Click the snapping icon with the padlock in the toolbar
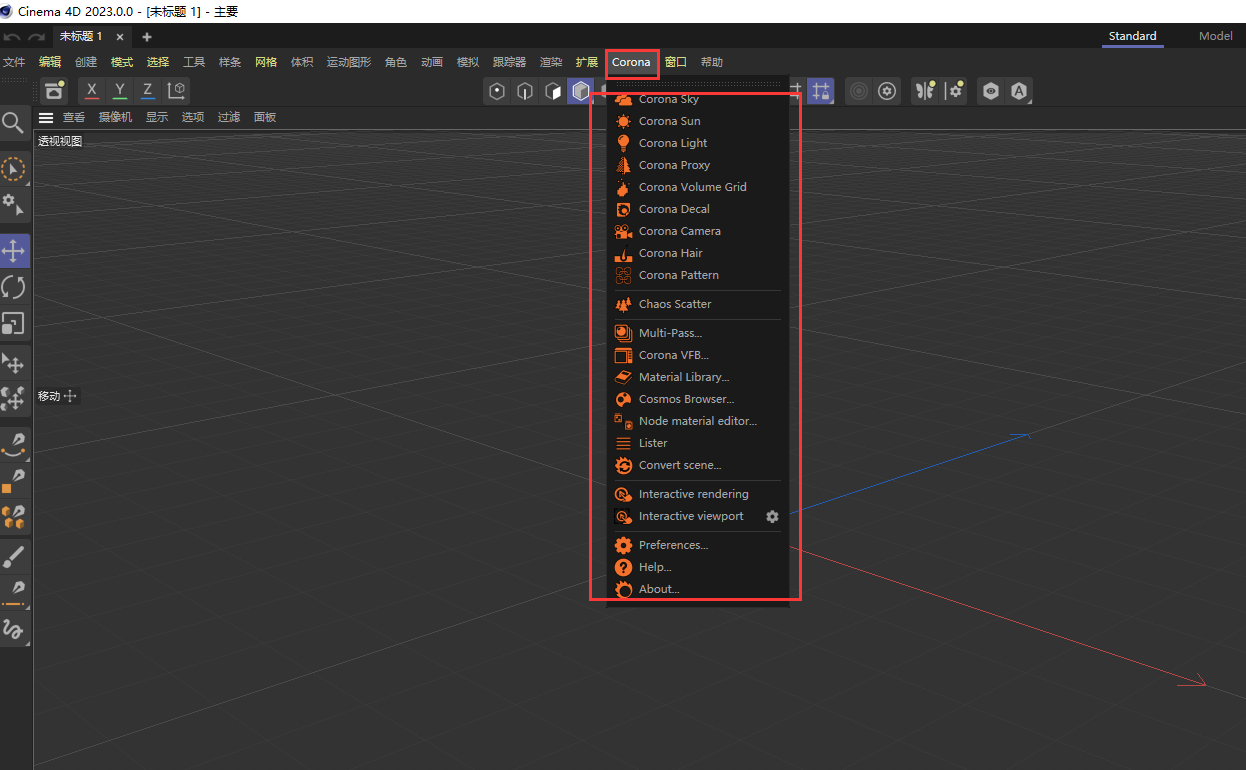Screen dimensions: 1246x770 (x=820, y=91)
